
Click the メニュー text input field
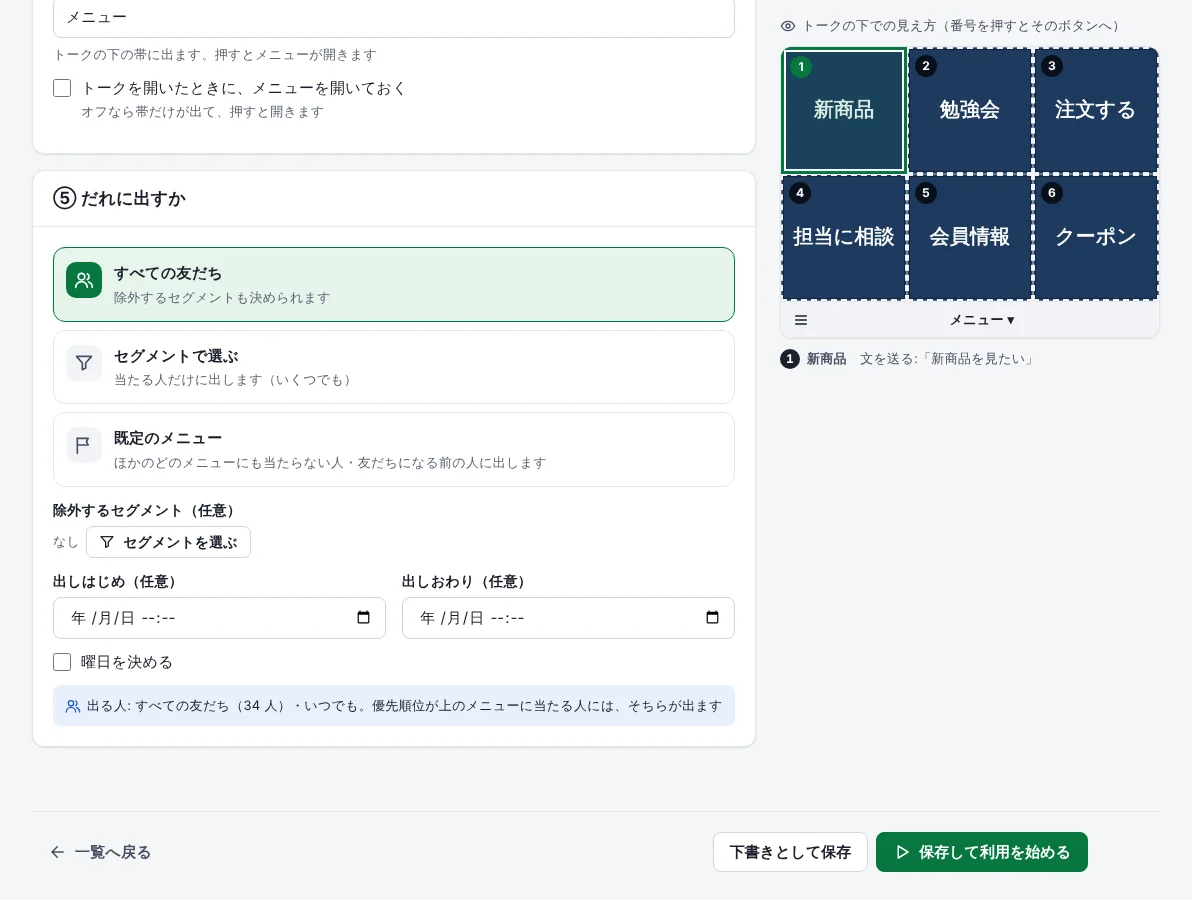[394, 17]
